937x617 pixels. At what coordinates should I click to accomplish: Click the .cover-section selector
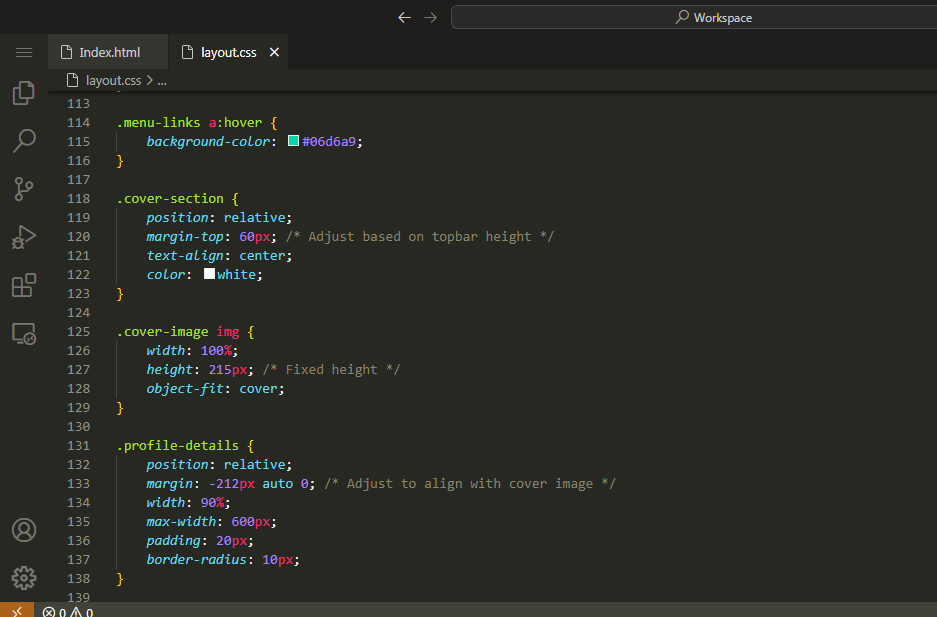tap(170, 198)
